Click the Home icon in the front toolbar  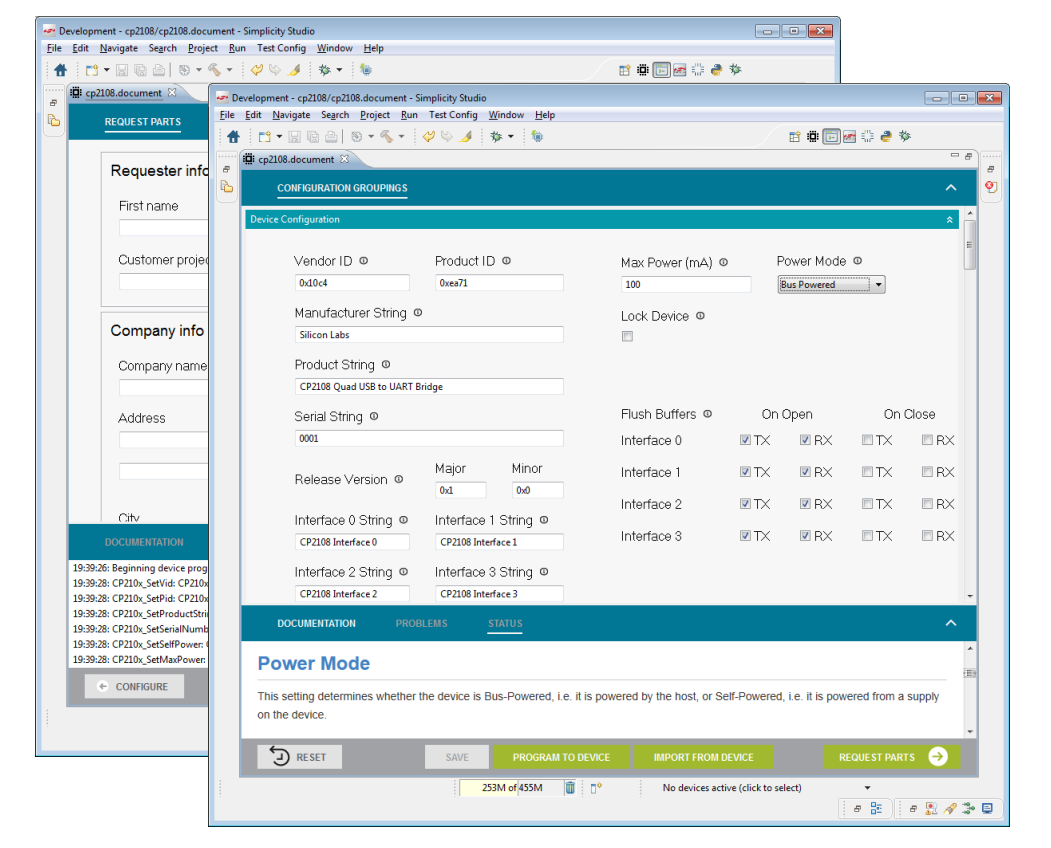tap(233, 137)
